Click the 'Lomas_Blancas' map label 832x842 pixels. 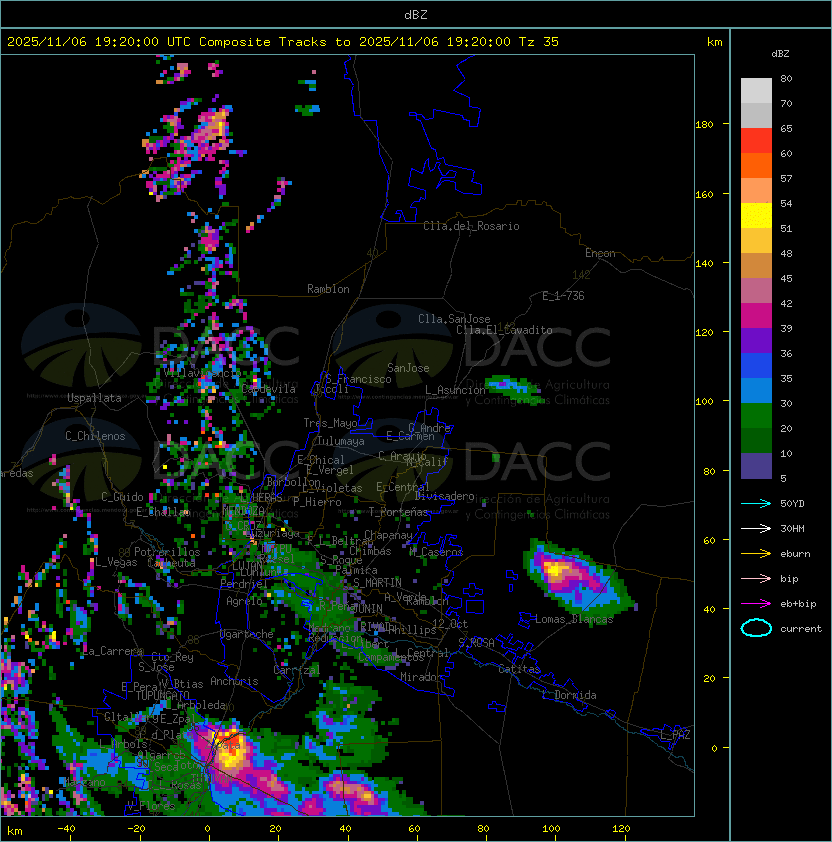[574, 619]
